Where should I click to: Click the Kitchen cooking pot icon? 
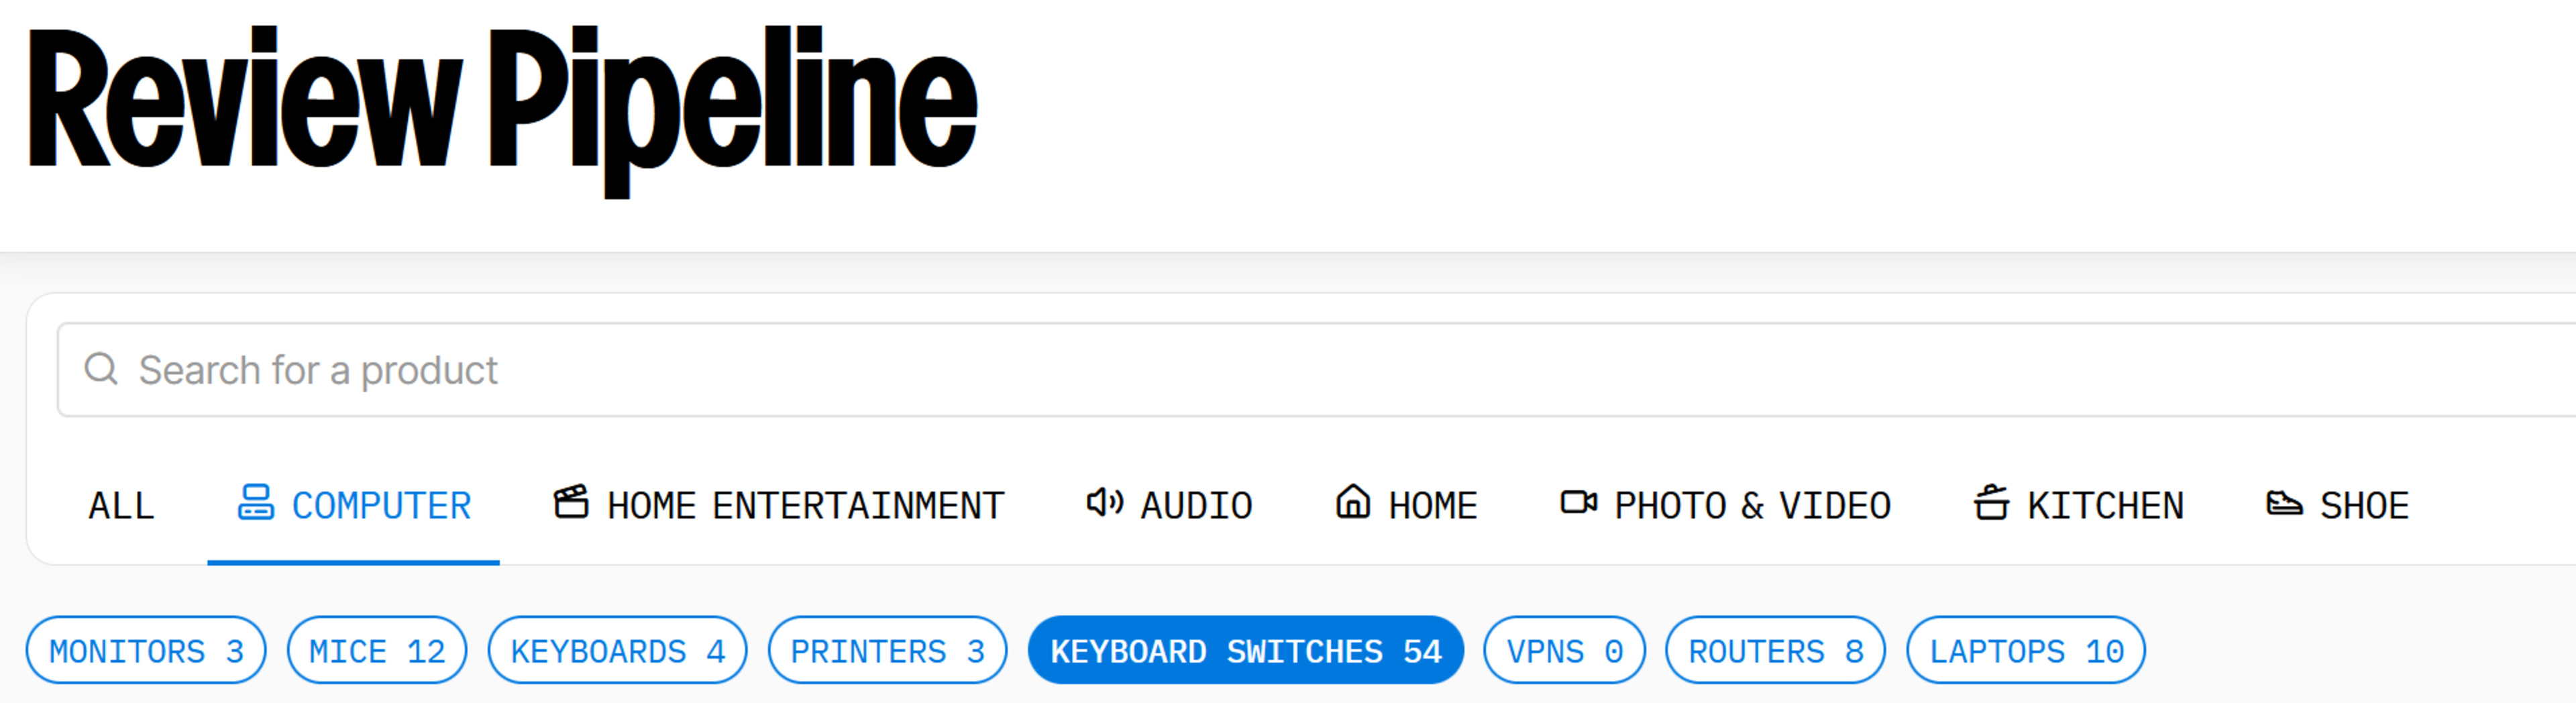1990,502
